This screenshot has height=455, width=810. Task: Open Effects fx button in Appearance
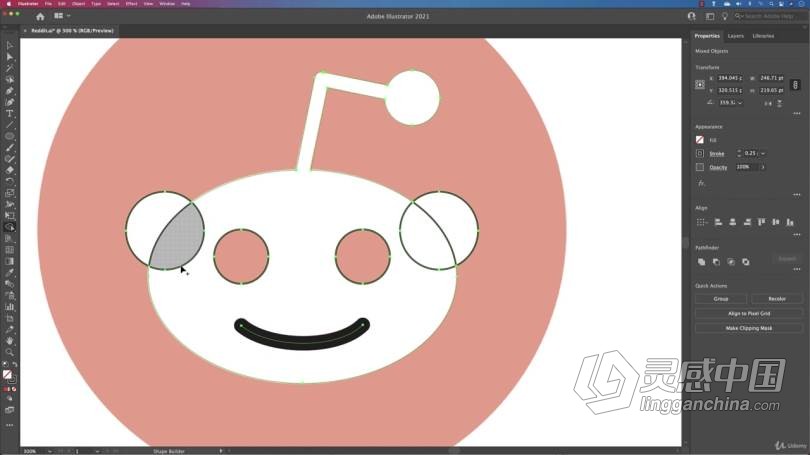click(x=701, y=183)
